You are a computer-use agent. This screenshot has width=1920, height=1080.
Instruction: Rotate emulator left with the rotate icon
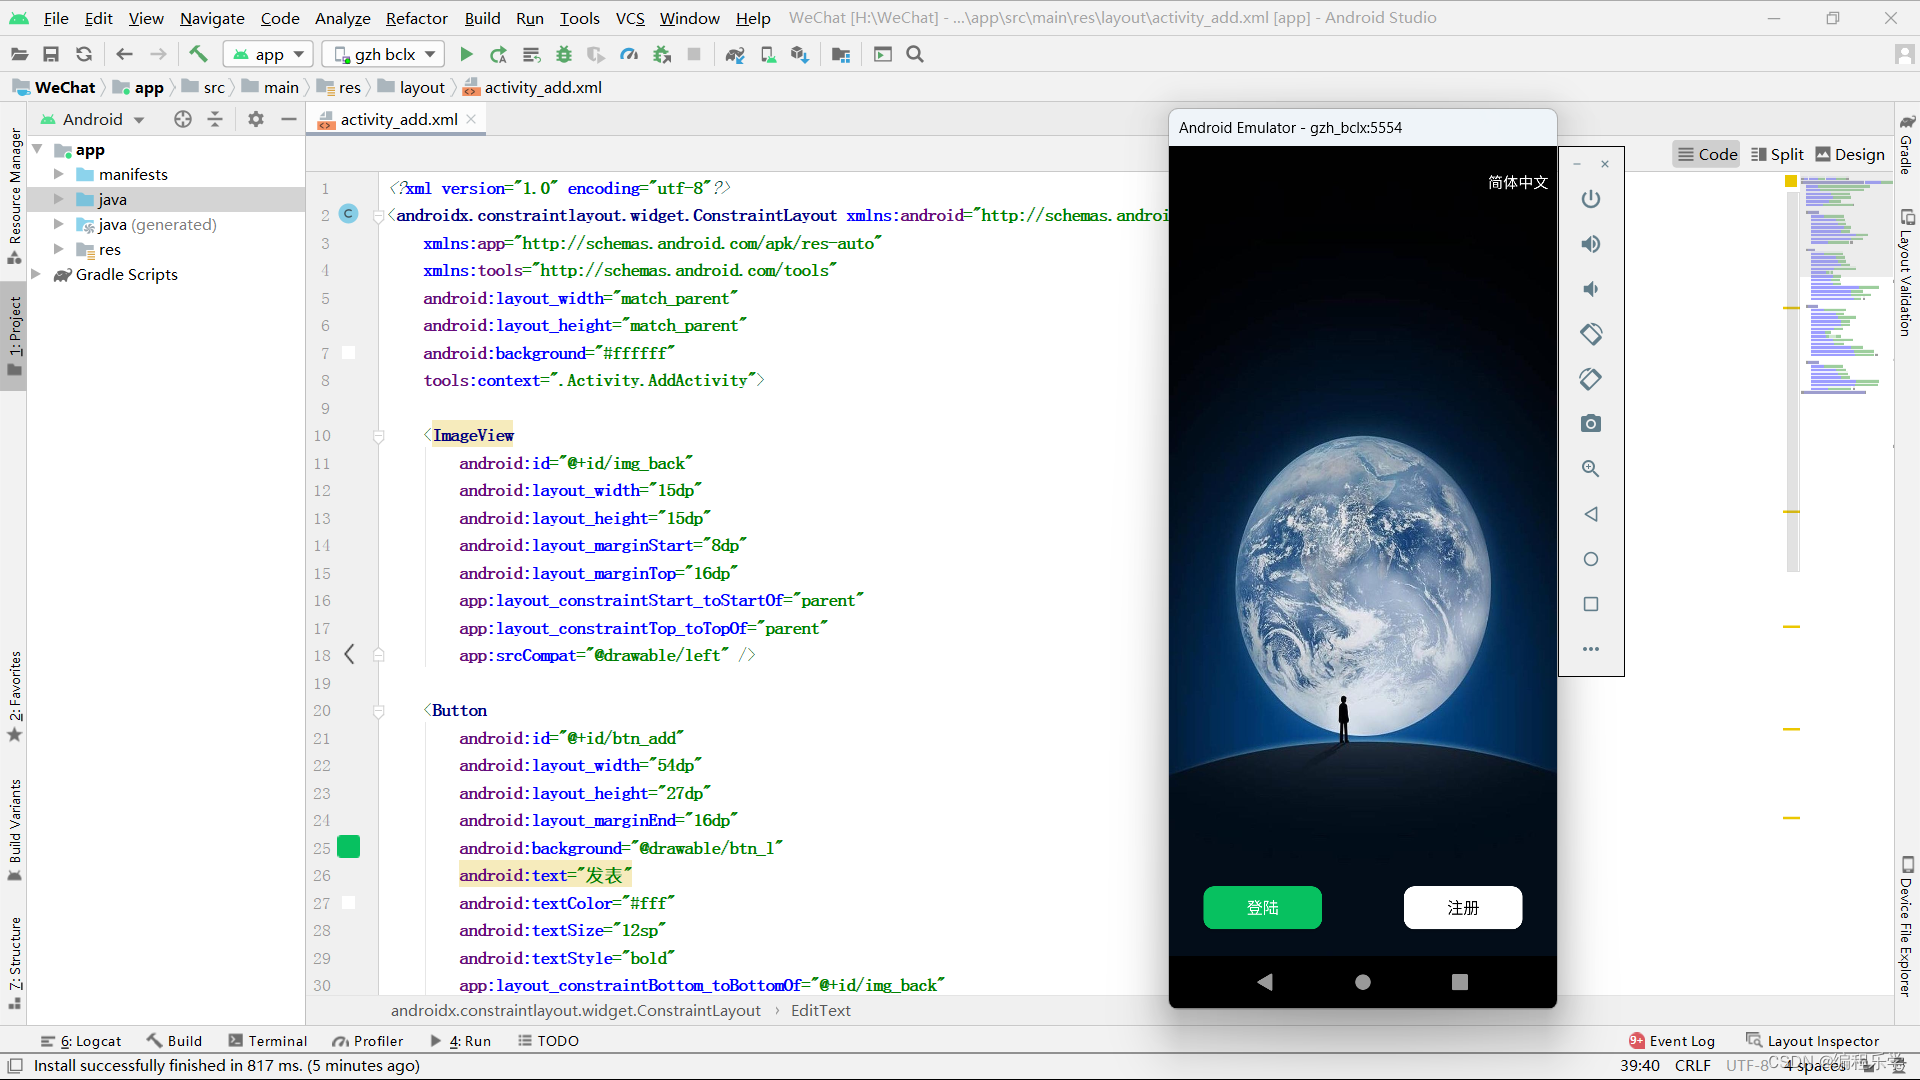click(1590, 334)
